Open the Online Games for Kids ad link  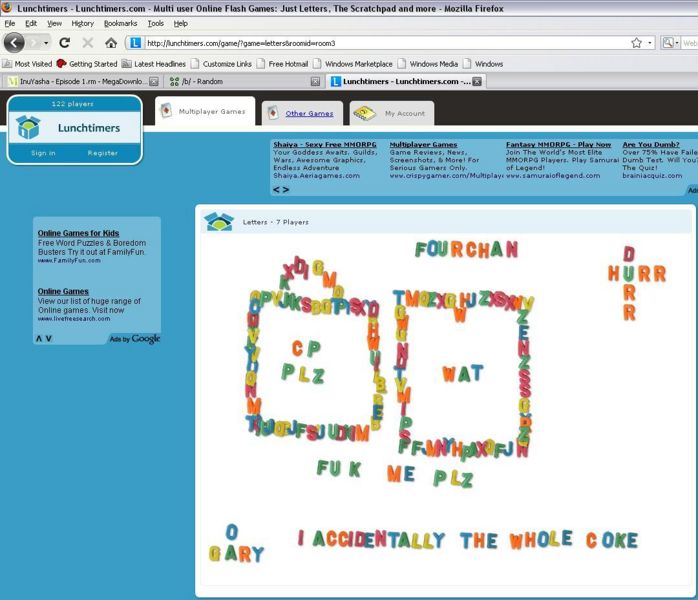(x=78, y=233)
